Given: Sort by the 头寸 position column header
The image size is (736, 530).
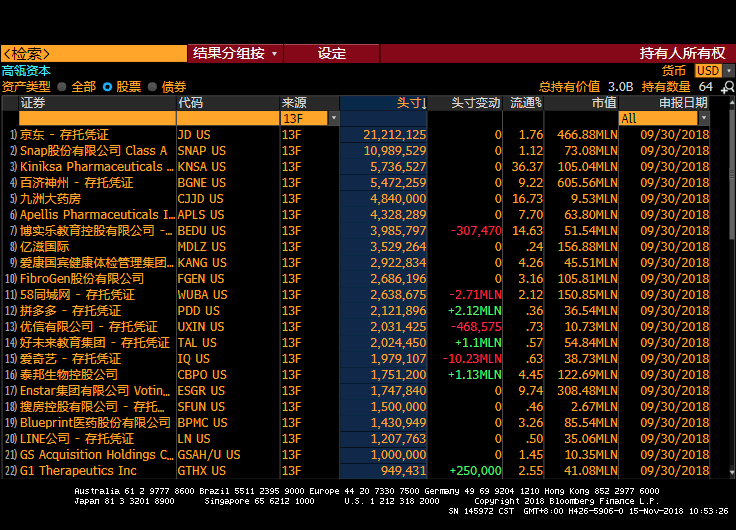Looking at the screenshot, I should click(383, 103).
